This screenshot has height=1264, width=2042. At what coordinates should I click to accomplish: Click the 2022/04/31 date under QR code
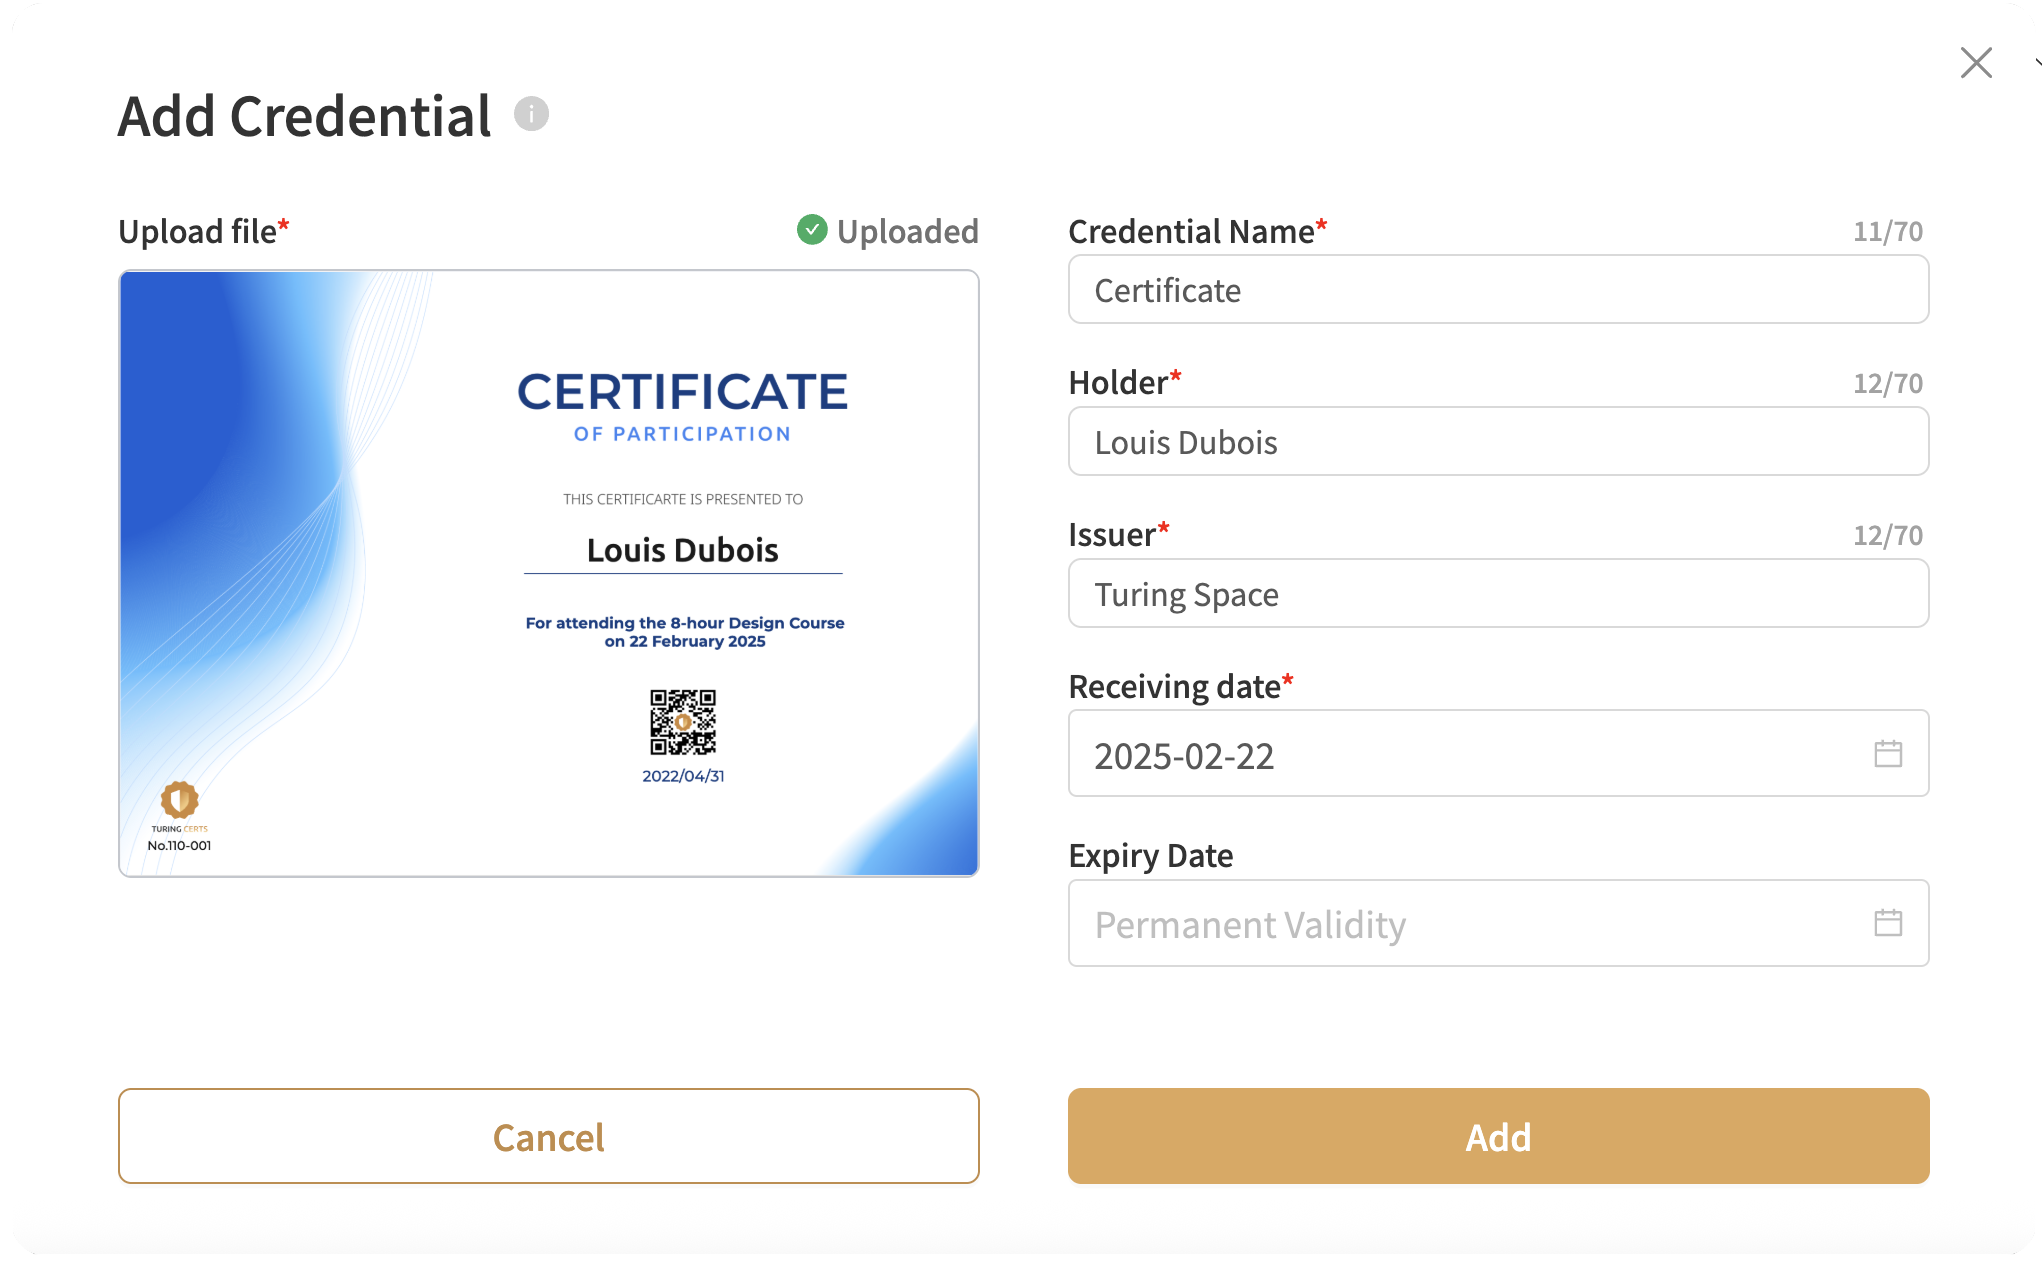click(683, 776)
